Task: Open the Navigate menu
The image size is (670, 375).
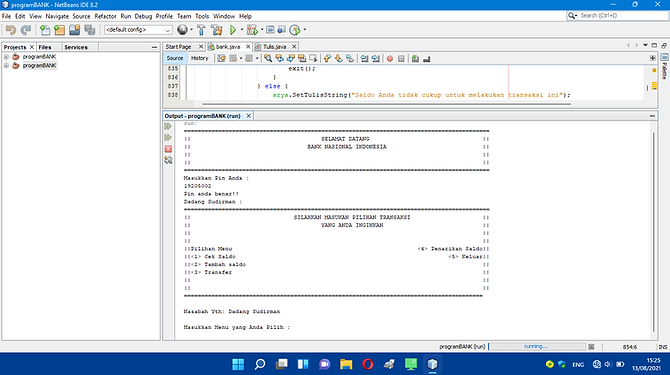Action: click(57, 16)
